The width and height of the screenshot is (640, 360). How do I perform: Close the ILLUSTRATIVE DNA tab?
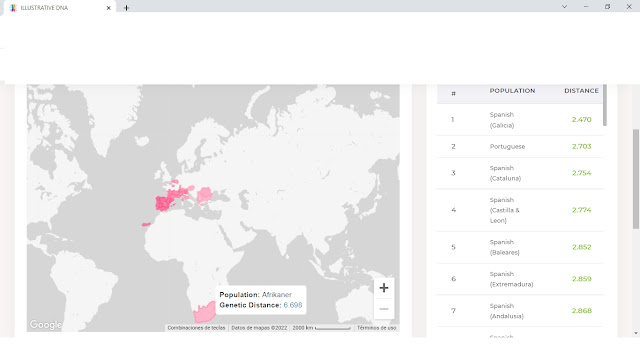[x=109, y=8]
